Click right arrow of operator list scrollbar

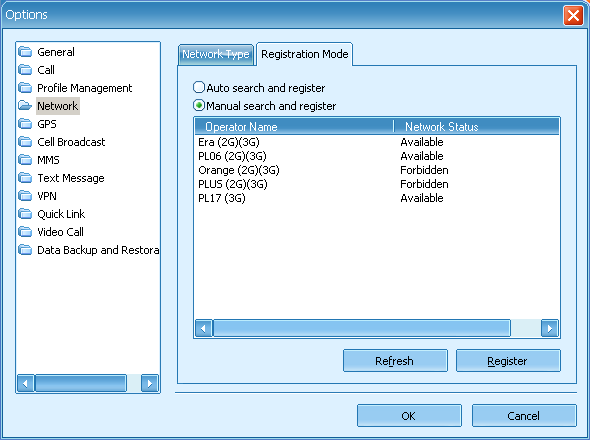(550, 329)
